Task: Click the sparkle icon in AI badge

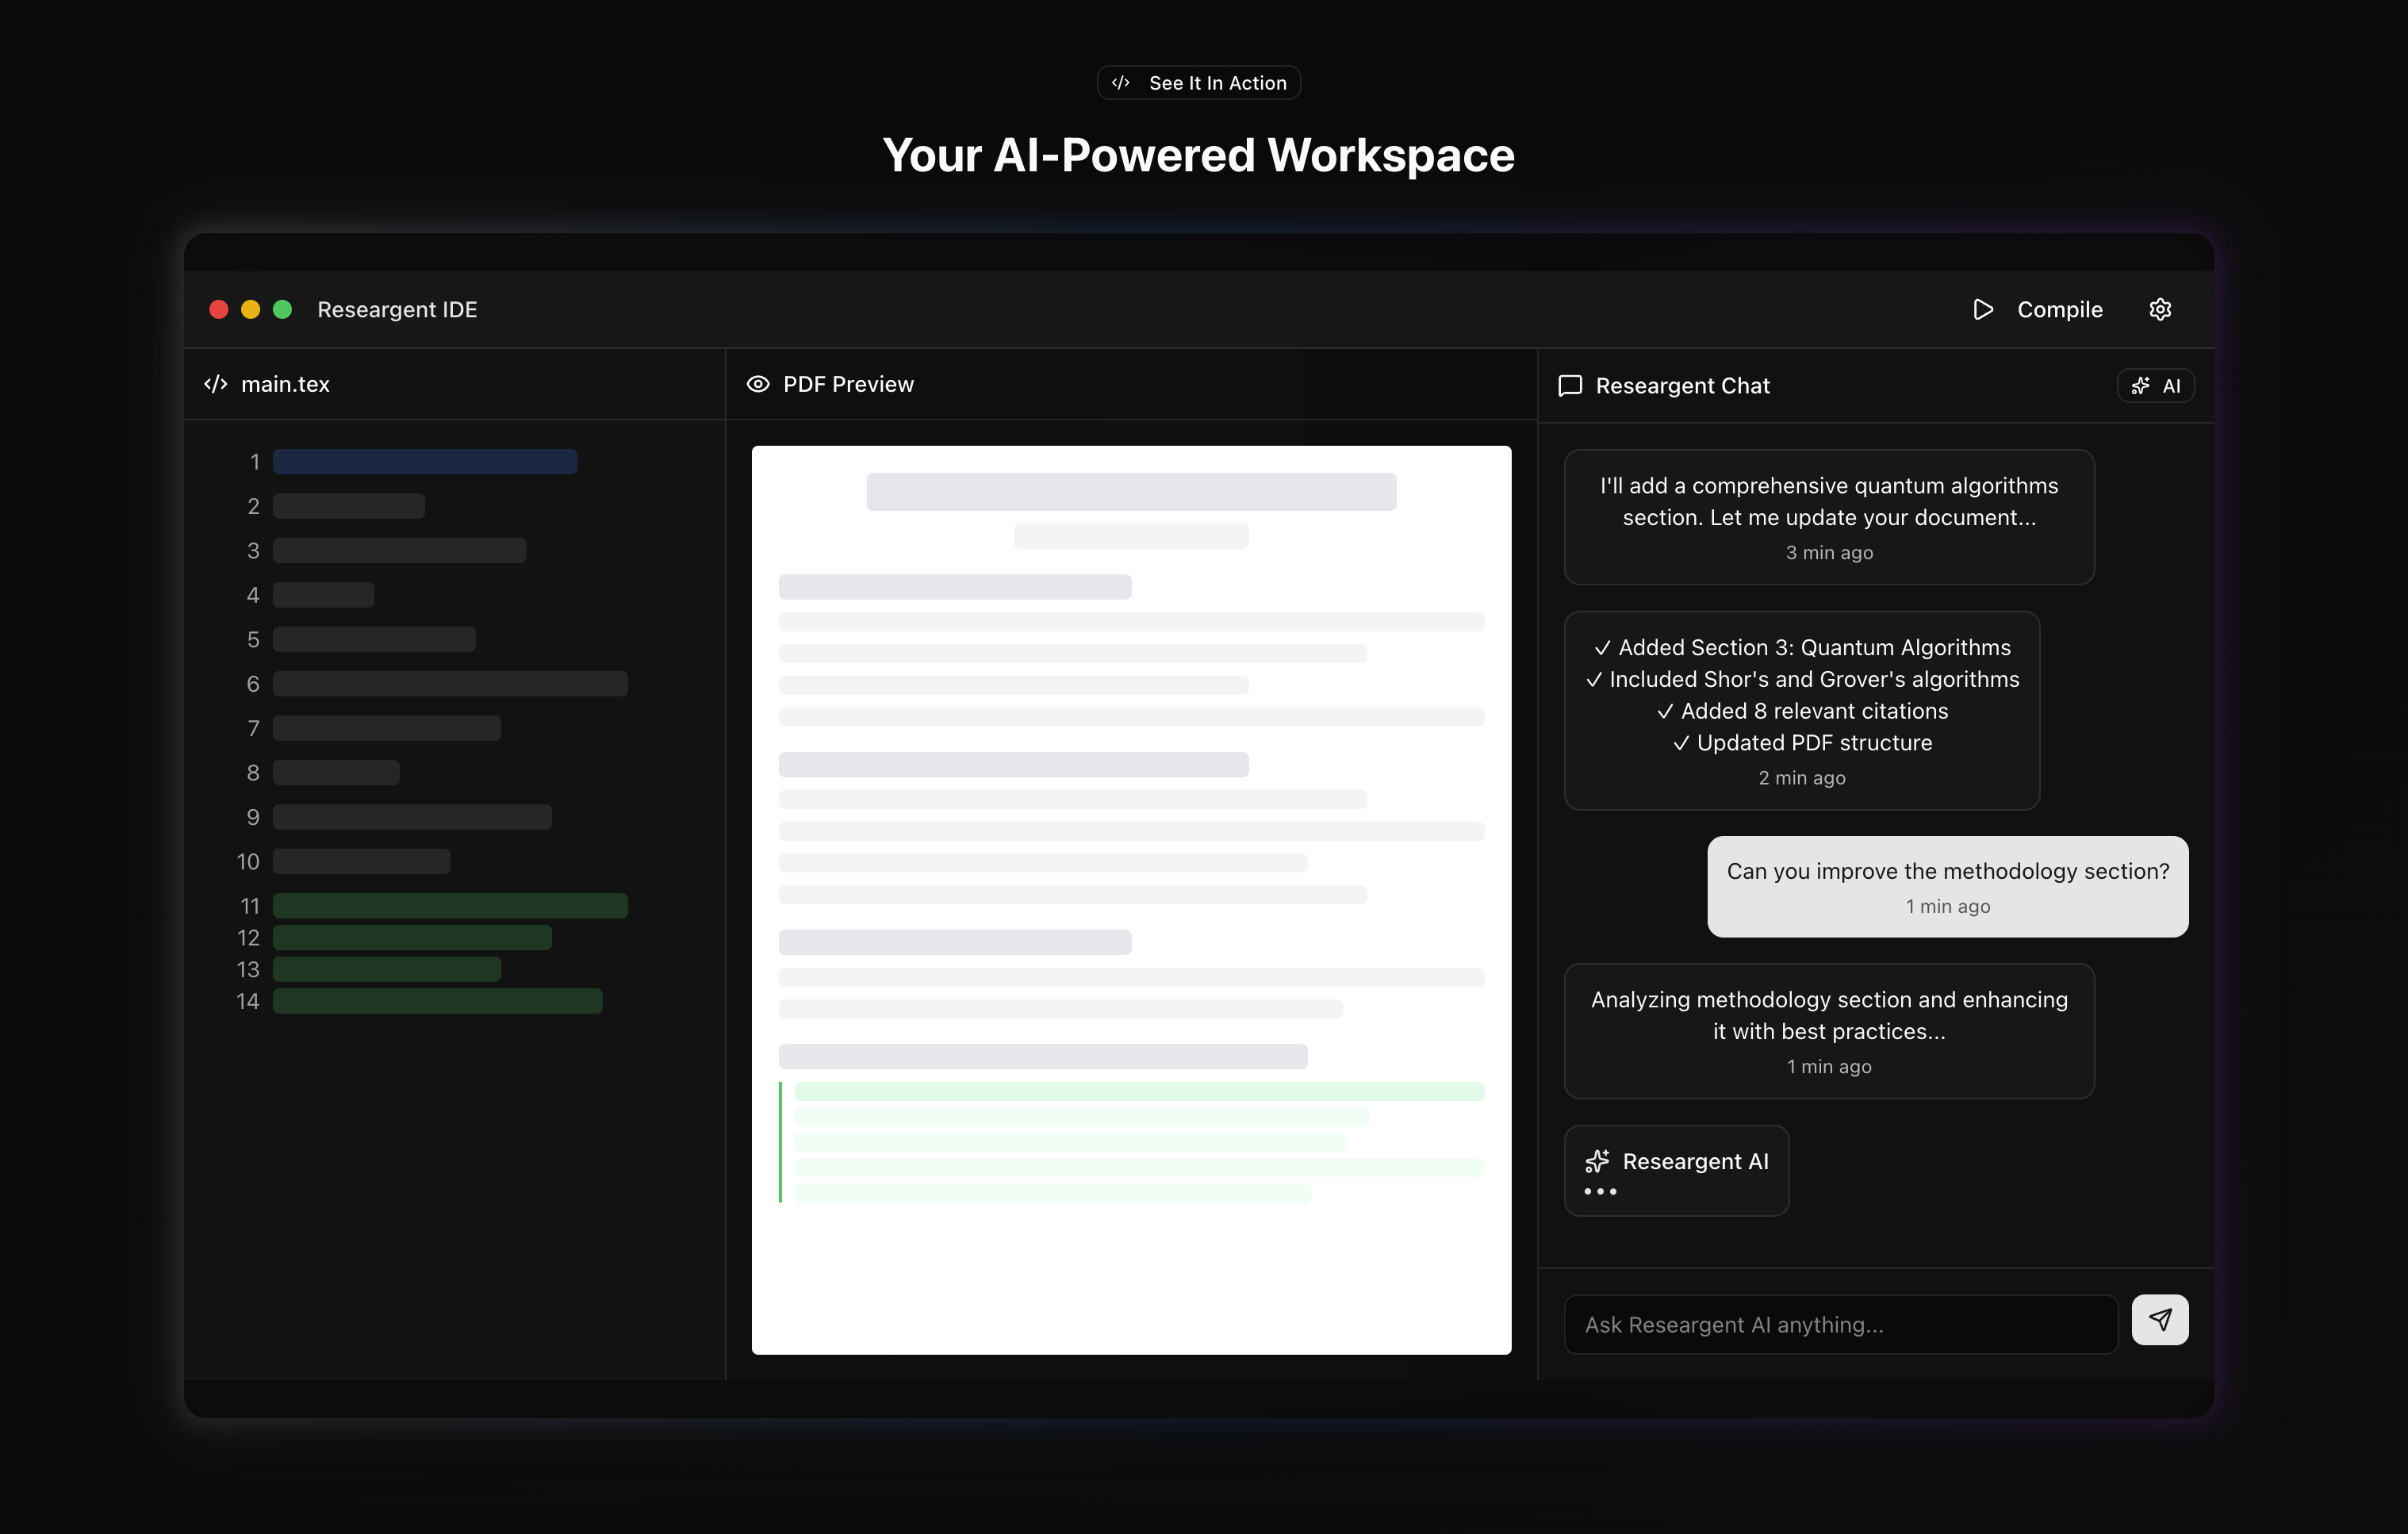Action: (x=2140, y=386)
